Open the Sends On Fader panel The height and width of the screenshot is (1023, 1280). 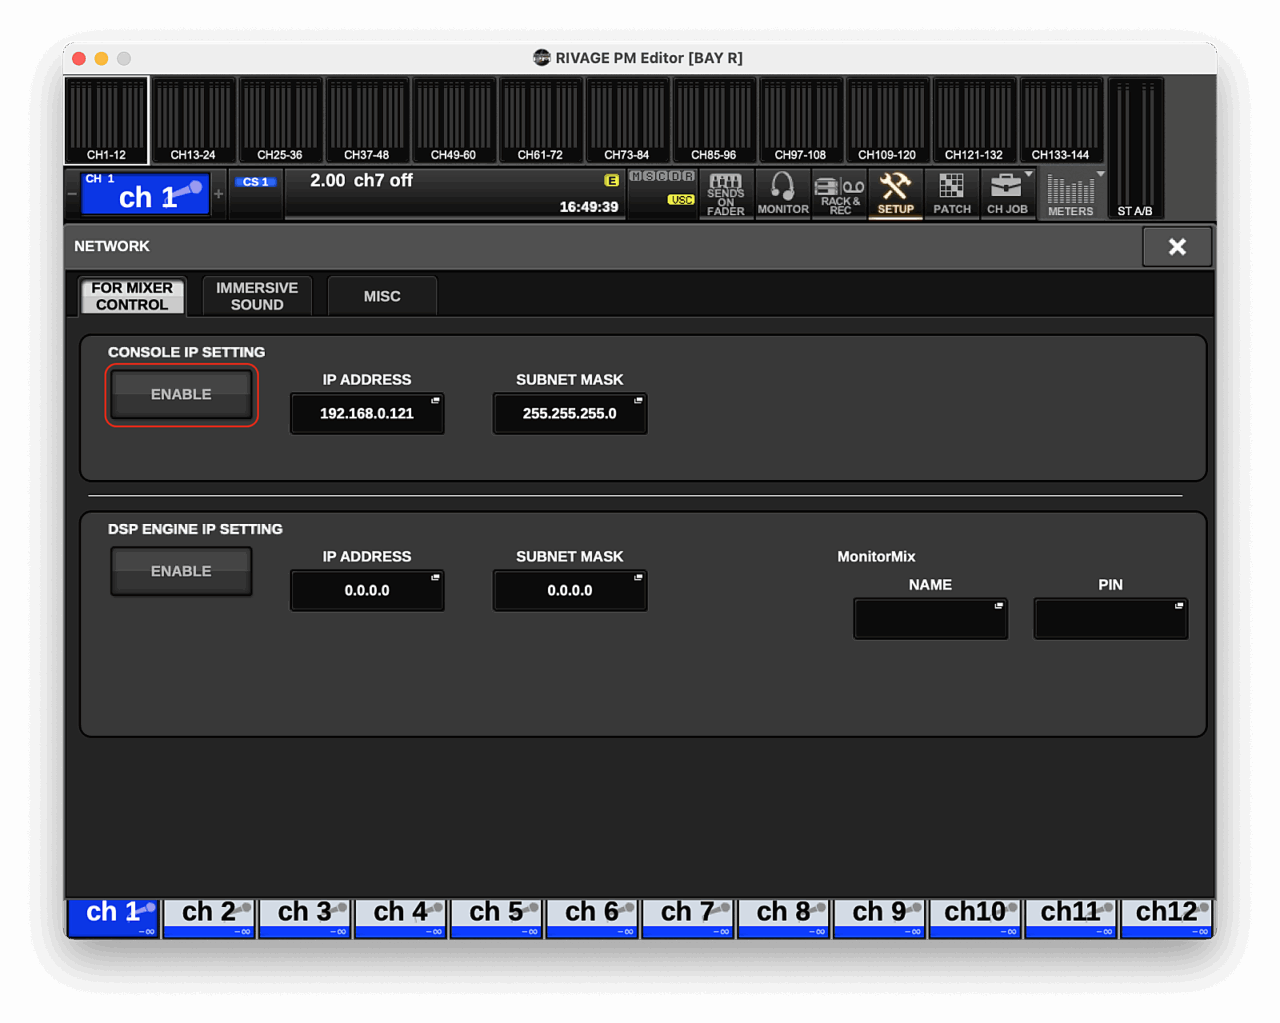click(725, 194)
